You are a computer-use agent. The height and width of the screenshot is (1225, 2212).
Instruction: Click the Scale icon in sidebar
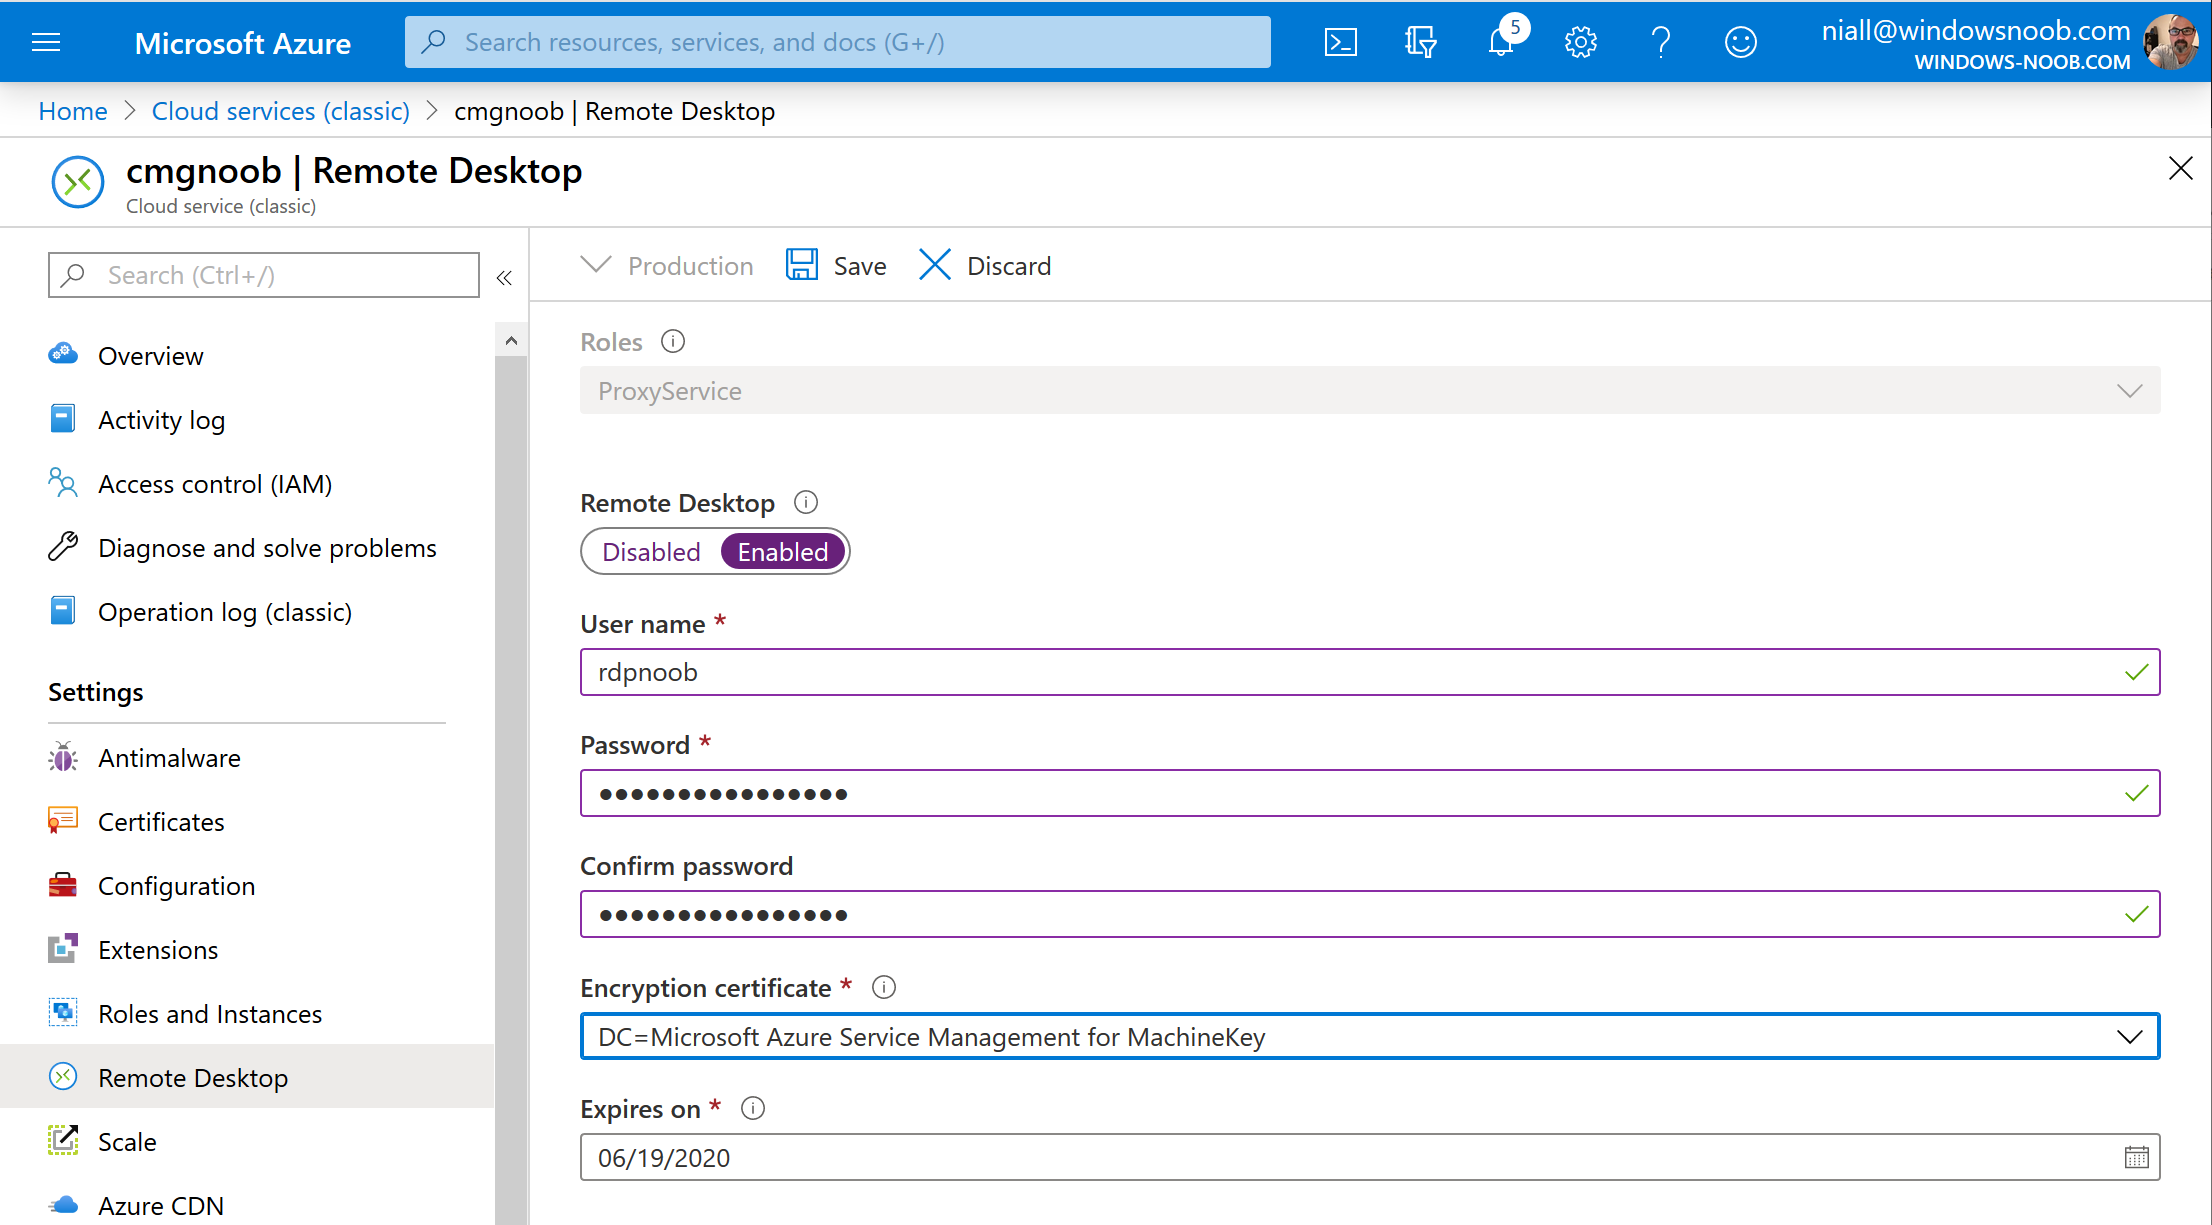pos(63,1141)
